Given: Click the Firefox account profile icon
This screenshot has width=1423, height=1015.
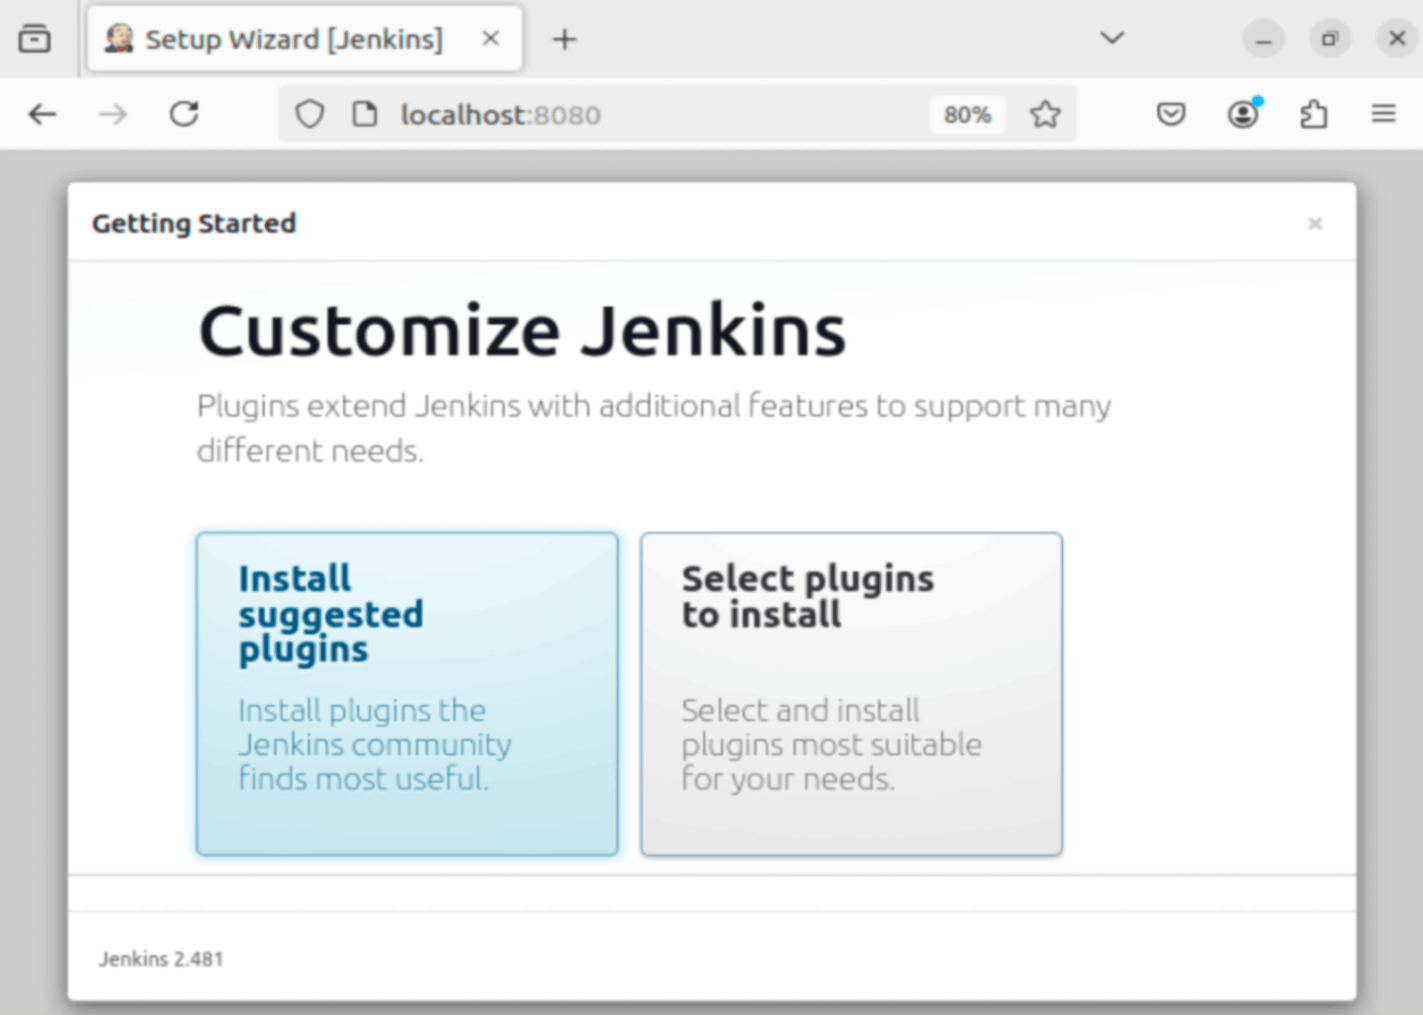Looking at the screenshot, I should point(1242,114).
